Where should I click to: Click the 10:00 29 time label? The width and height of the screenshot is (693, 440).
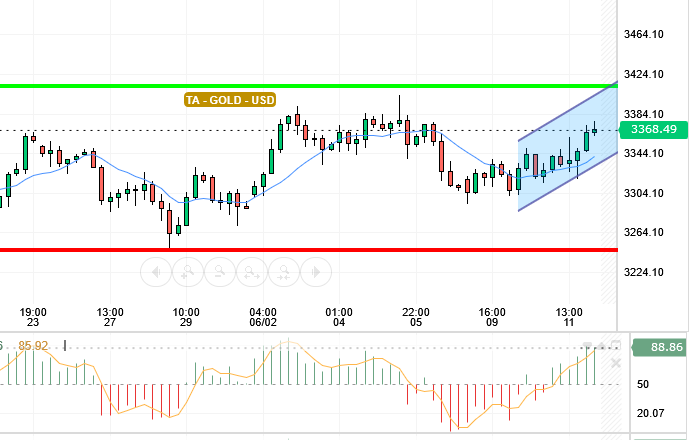(186, 317)
